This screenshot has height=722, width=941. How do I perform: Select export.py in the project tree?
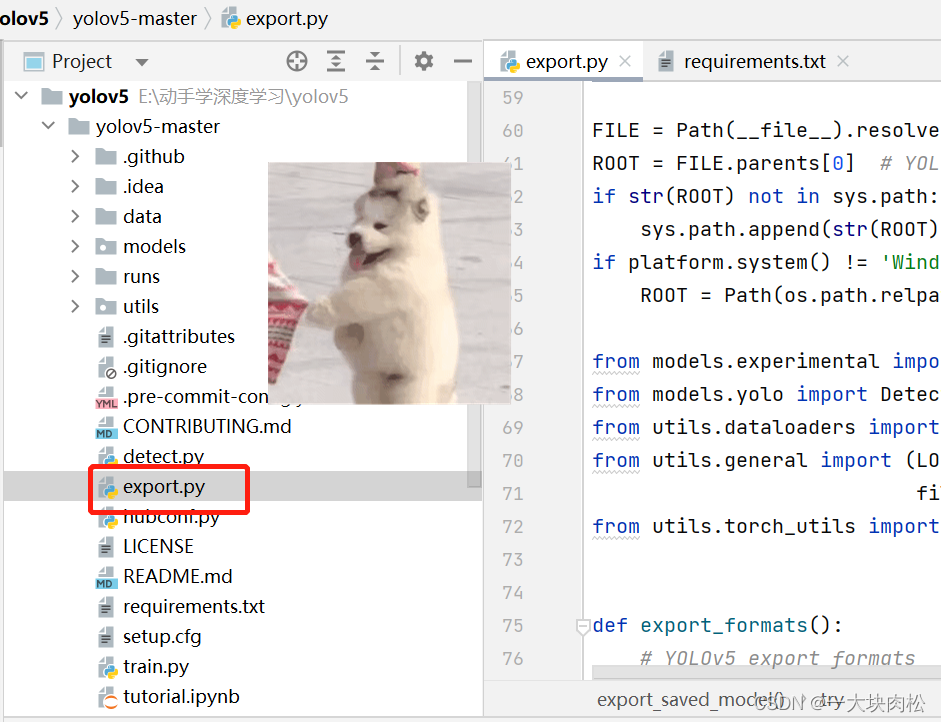pos(164,487)
